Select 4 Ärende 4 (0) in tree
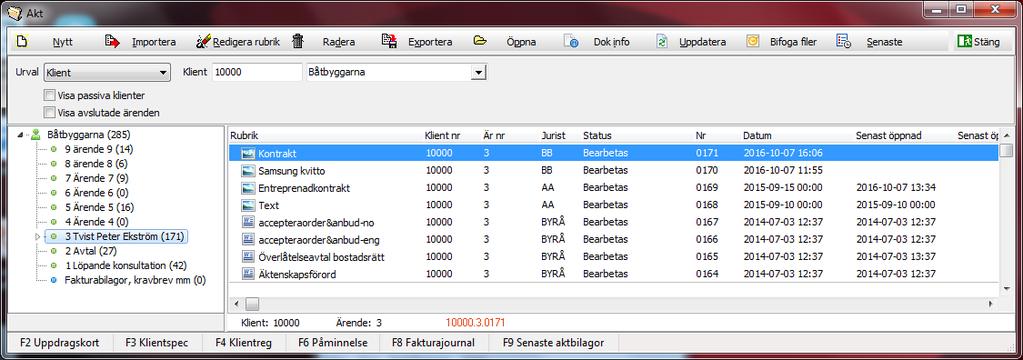 tap(97, 222)
